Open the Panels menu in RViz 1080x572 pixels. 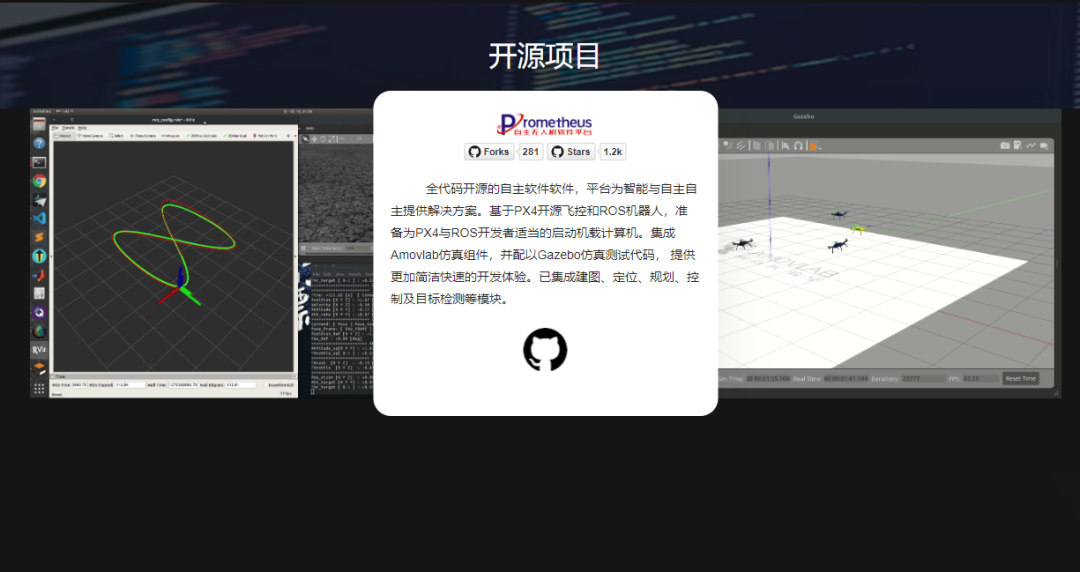click(x=69, y=128)
